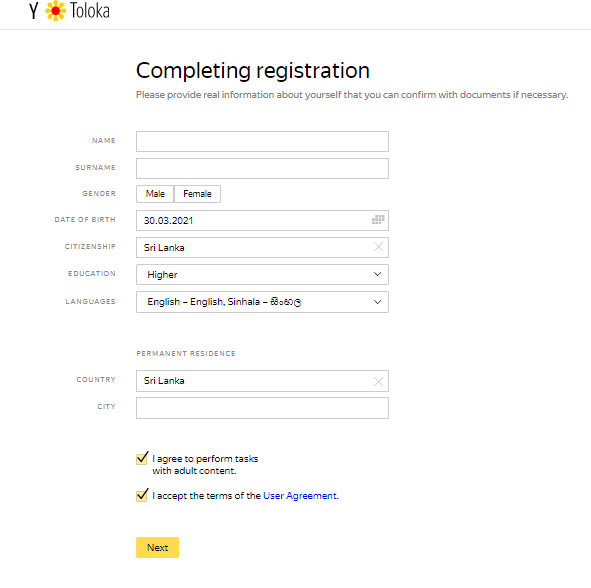Click the Citizenship field with Sri Lanka

pos(262,247)
